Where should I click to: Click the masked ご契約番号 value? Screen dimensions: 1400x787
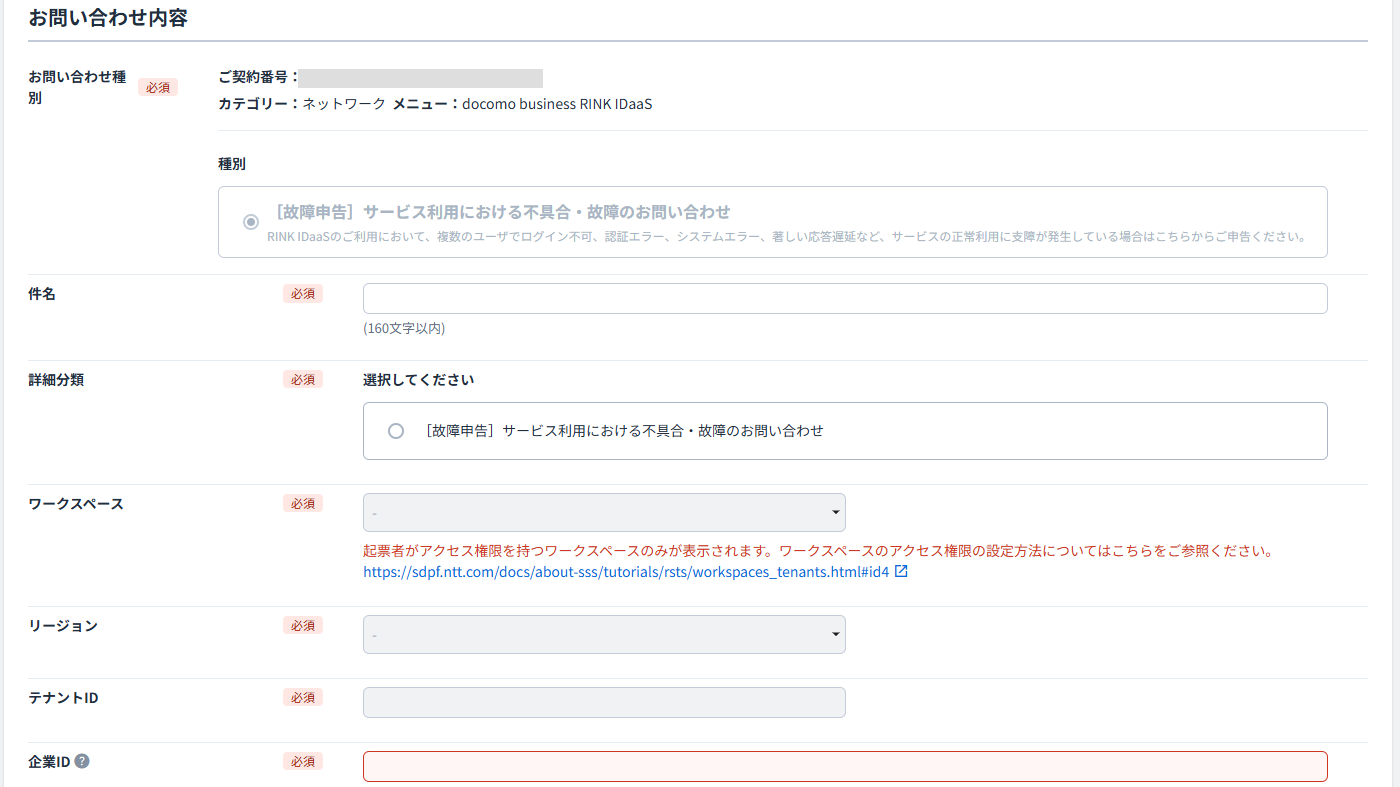[420, 78]
